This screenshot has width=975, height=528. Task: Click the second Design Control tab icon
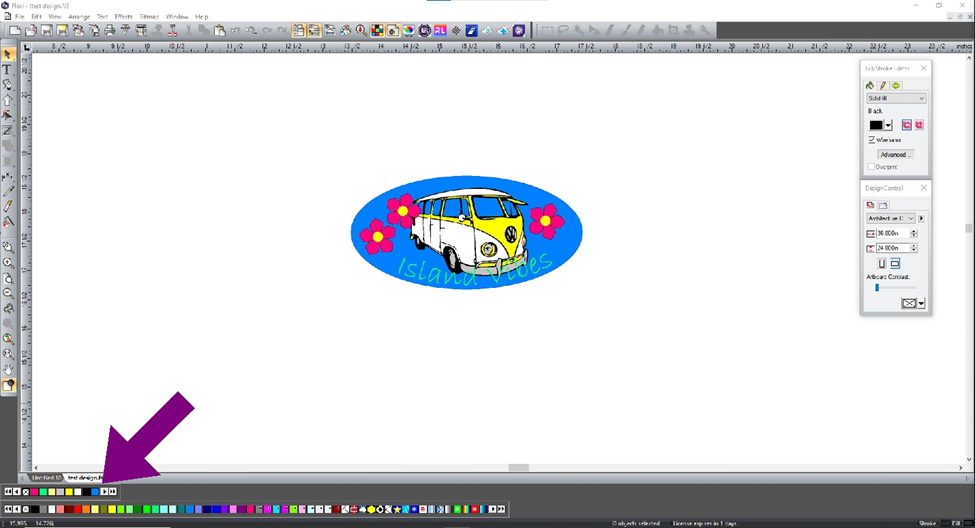(x=883, y=205)
